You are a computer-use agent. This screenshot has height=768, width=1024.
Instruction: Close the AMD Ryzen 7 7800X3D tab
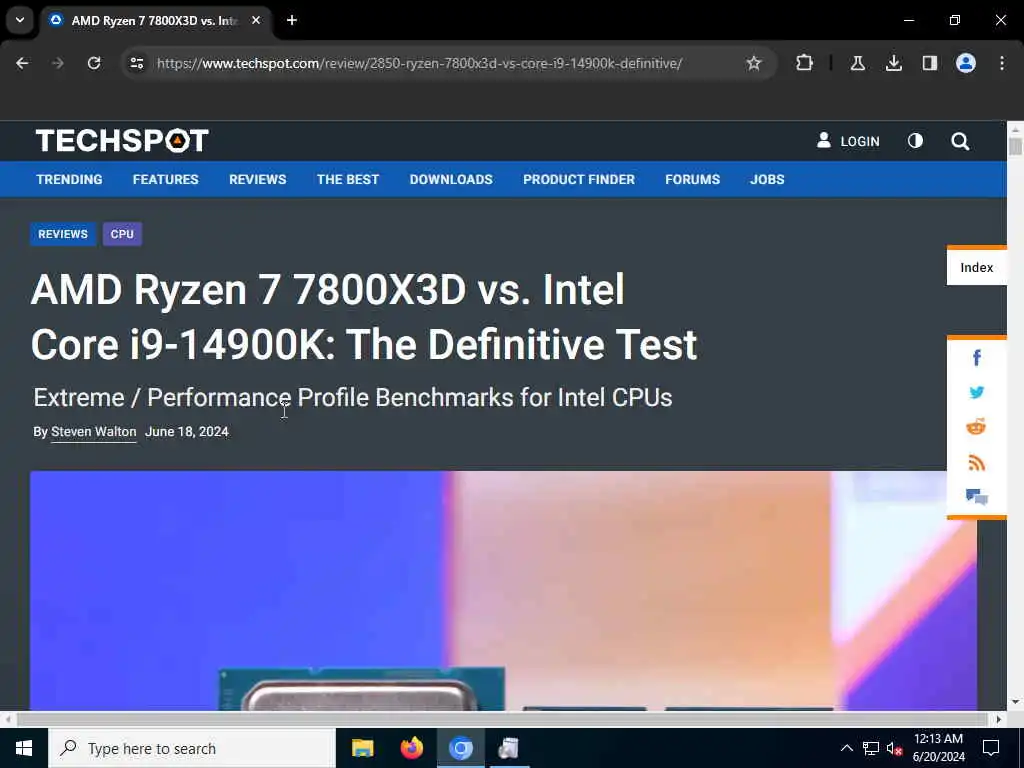256,20
